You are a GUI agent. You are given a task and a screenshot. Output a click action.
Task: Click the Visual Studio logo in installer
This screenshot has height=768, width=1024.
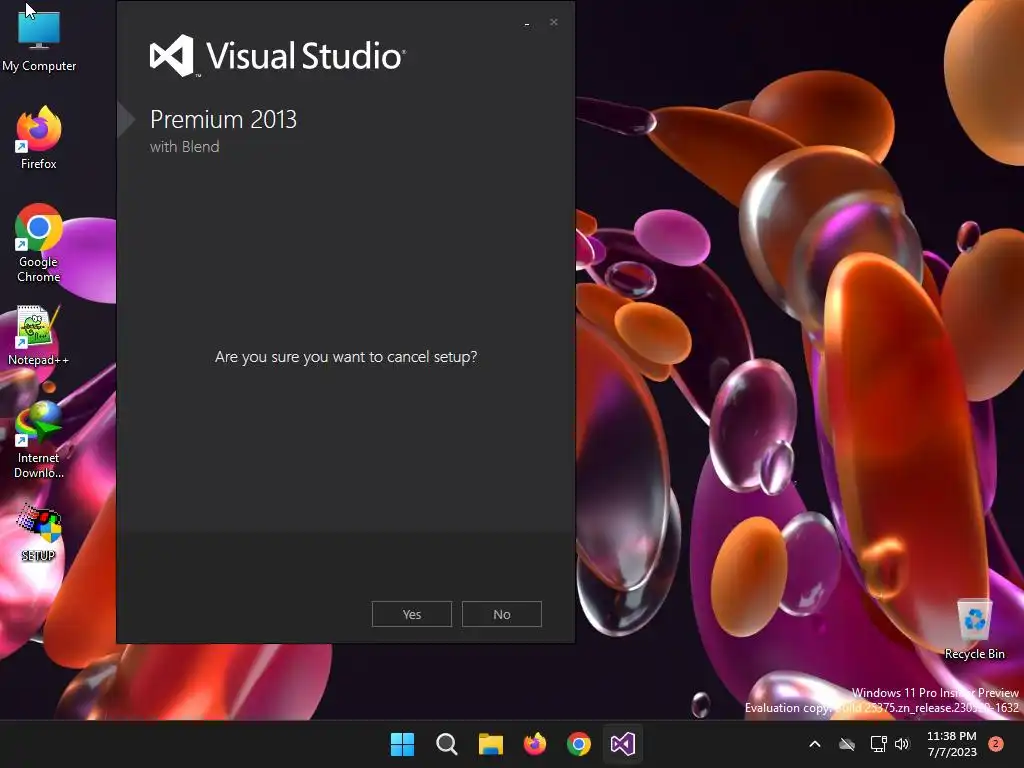click(x=278, y=56)
